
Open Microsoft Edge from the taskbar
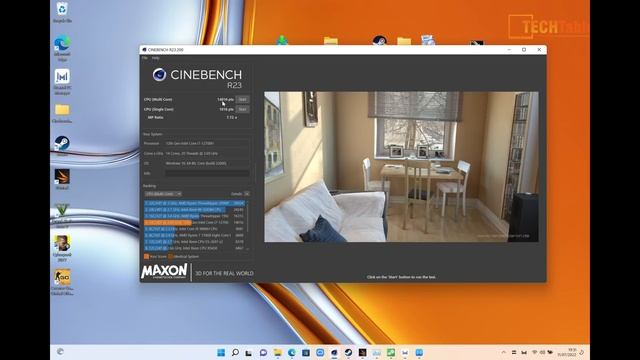[292, 352]
